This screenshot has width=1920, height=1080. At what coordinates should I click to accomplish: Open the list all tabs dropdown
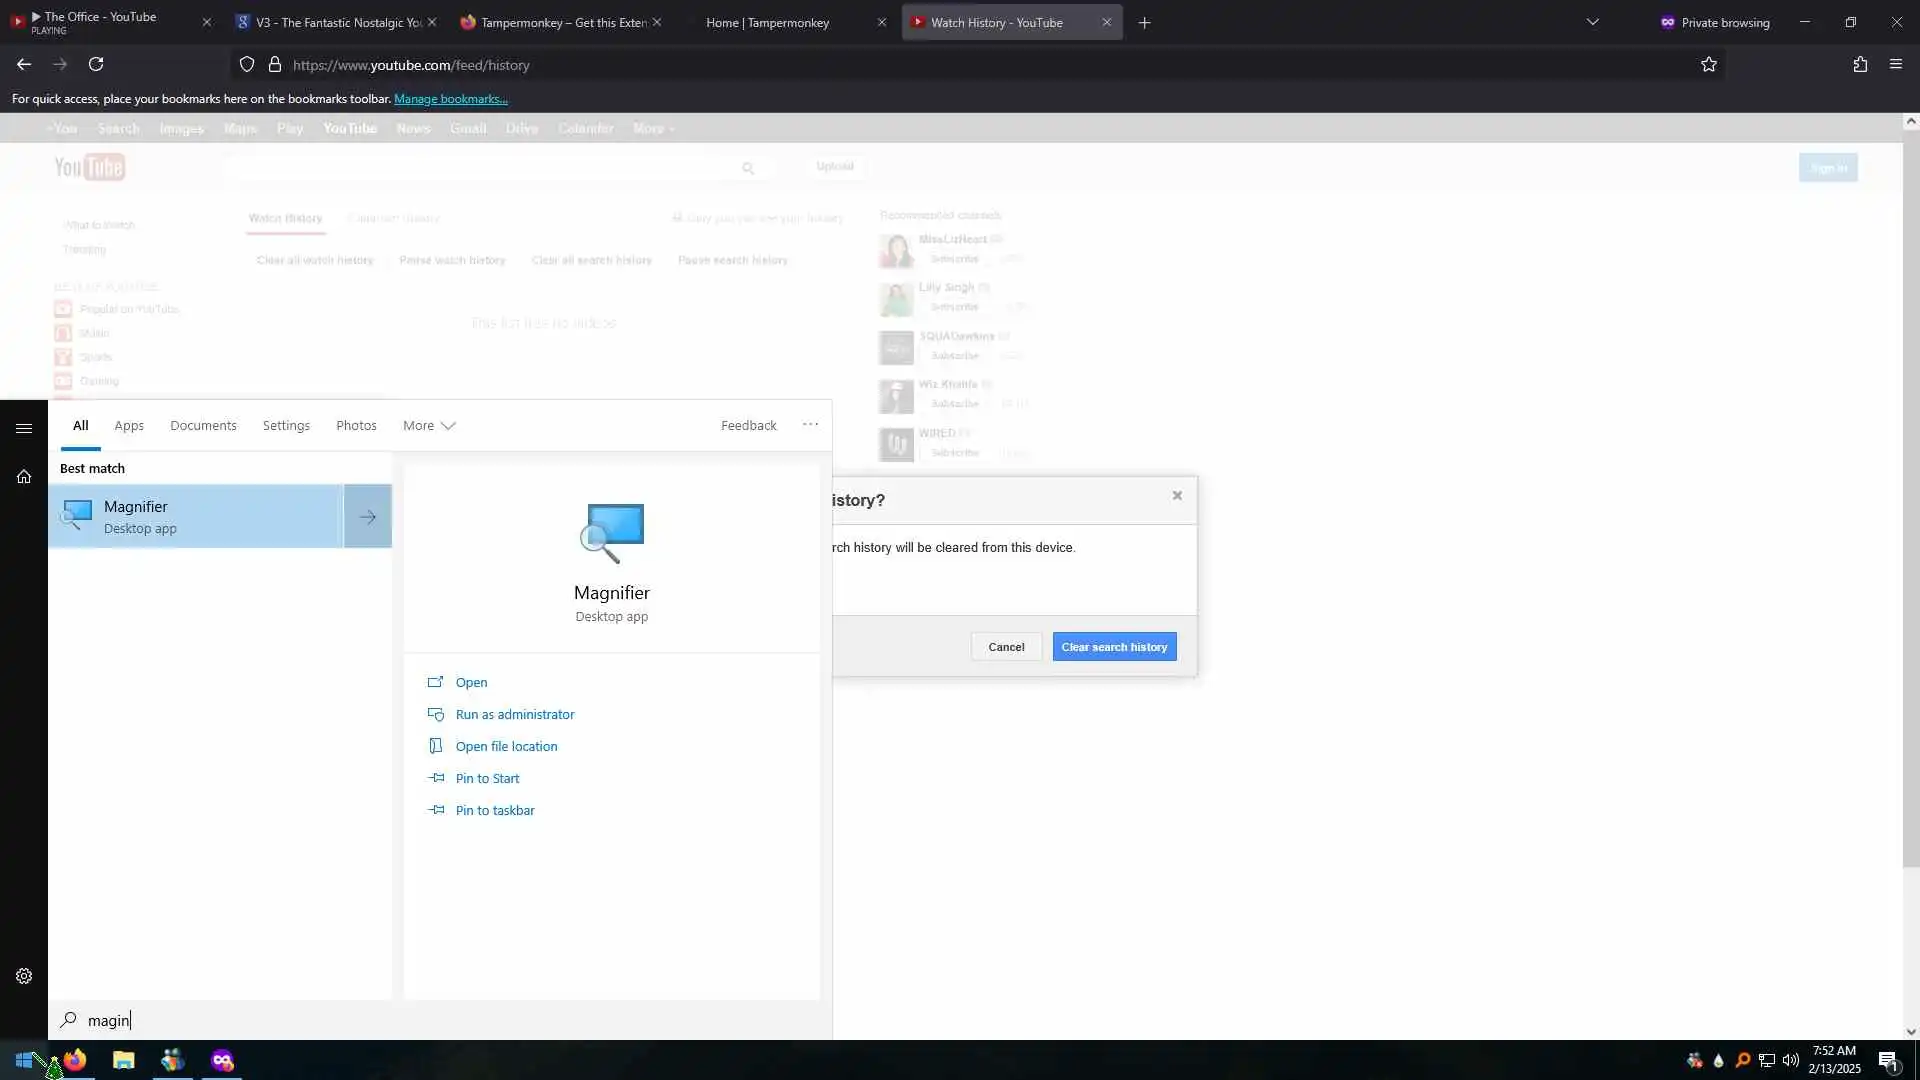tap(1593, 22)
